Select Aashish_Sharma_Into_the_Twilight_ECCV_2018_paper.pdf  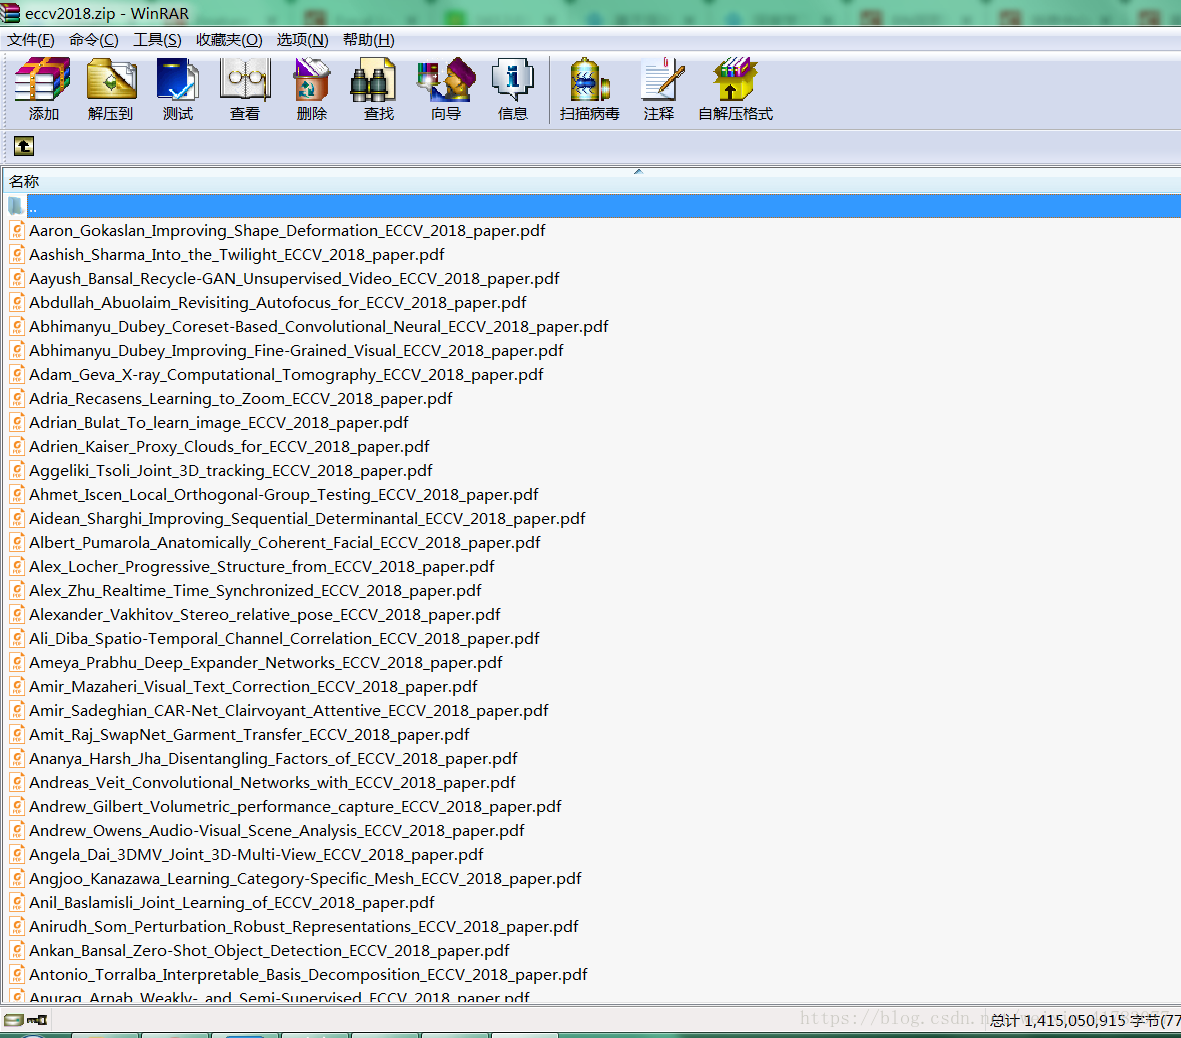click(237, 255)
